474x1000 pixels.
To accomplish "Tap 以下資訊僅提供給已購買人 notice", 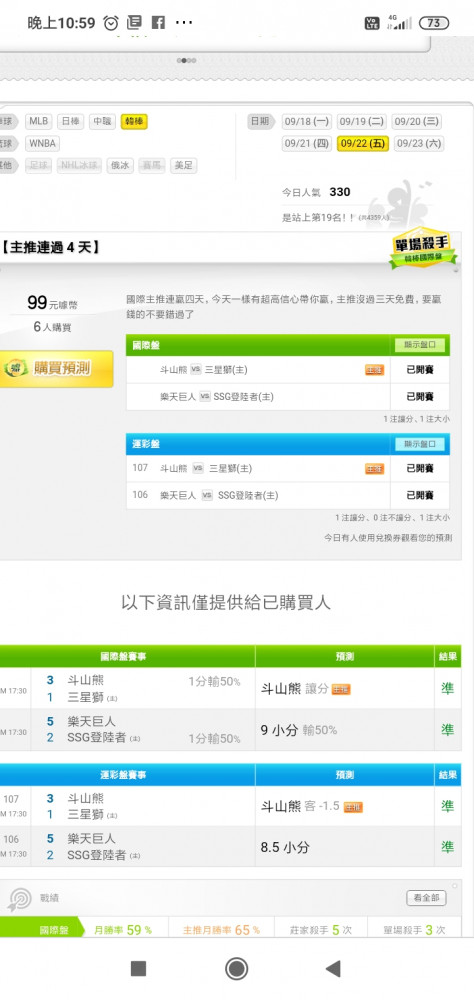I will (226, 603).
